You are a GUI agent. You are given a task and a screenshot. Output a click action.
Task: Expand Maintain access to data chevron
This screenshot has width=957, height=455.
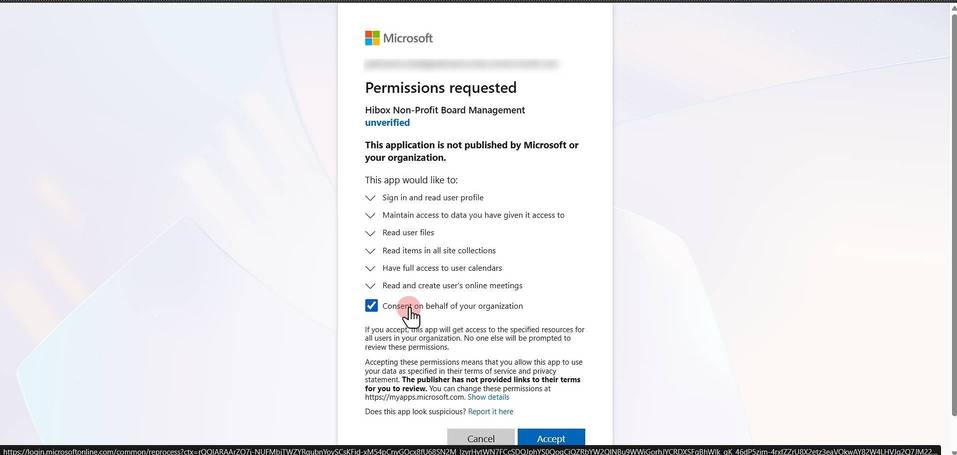tap(370, 216)
